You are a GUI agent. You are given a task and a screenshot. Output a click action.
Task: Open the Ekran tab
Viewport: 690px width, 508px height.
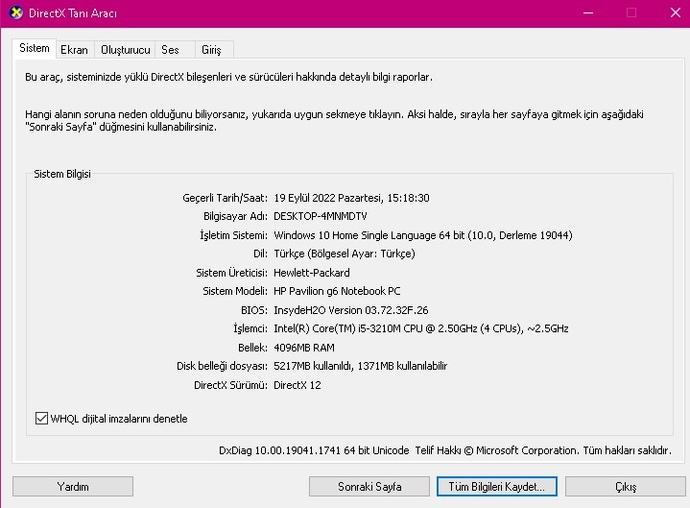[74, 50]
